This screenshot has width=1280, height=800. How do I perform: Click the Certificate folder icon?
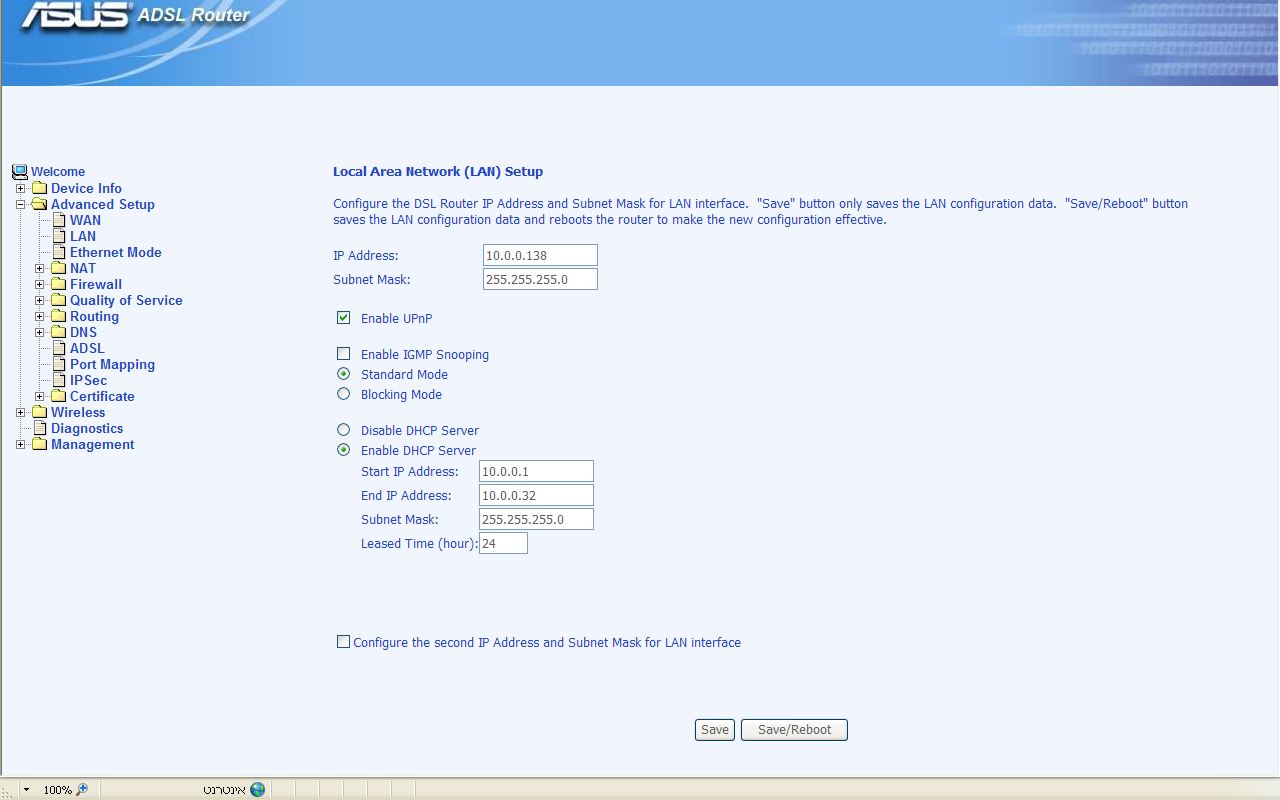[x=59, y=396]
